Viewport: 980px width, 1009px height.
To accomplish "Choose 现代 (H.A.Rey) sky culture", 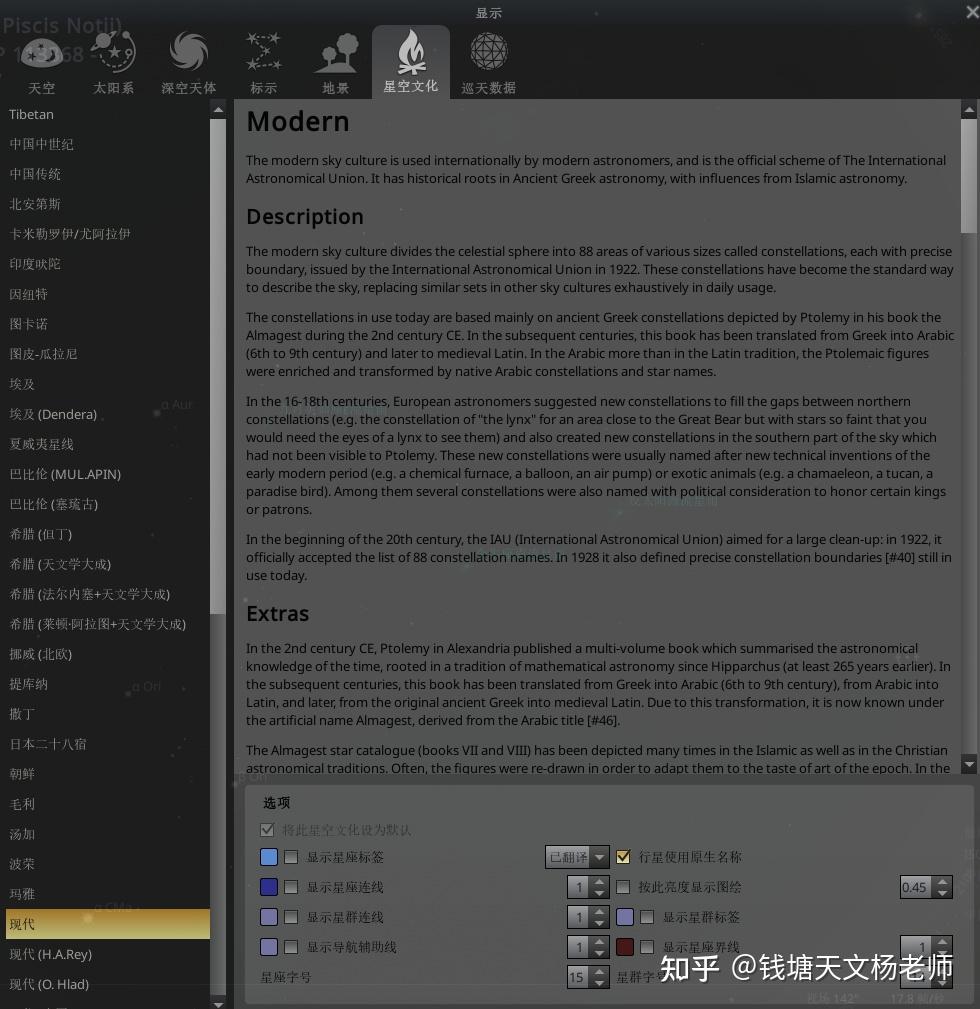I will (107, 954).
